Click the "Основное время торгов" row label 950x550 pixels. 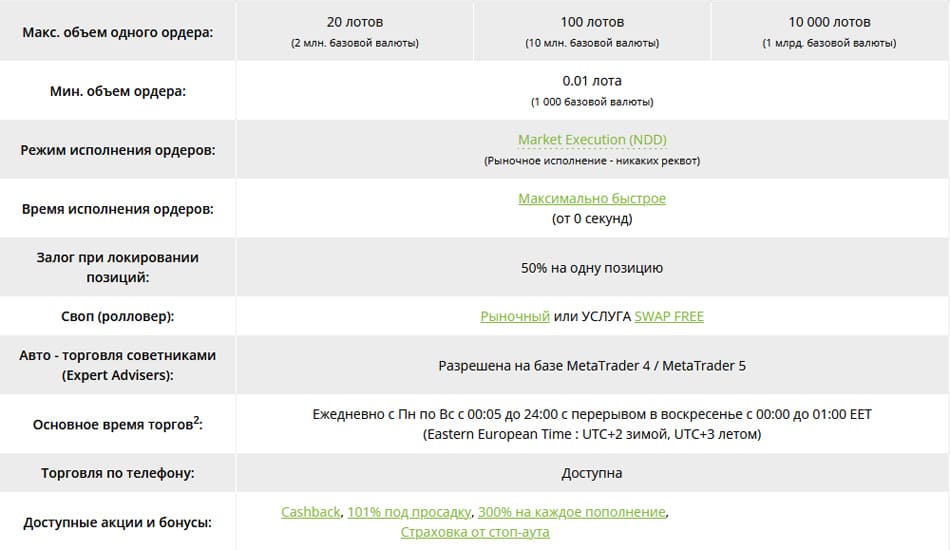coord(118,425)
